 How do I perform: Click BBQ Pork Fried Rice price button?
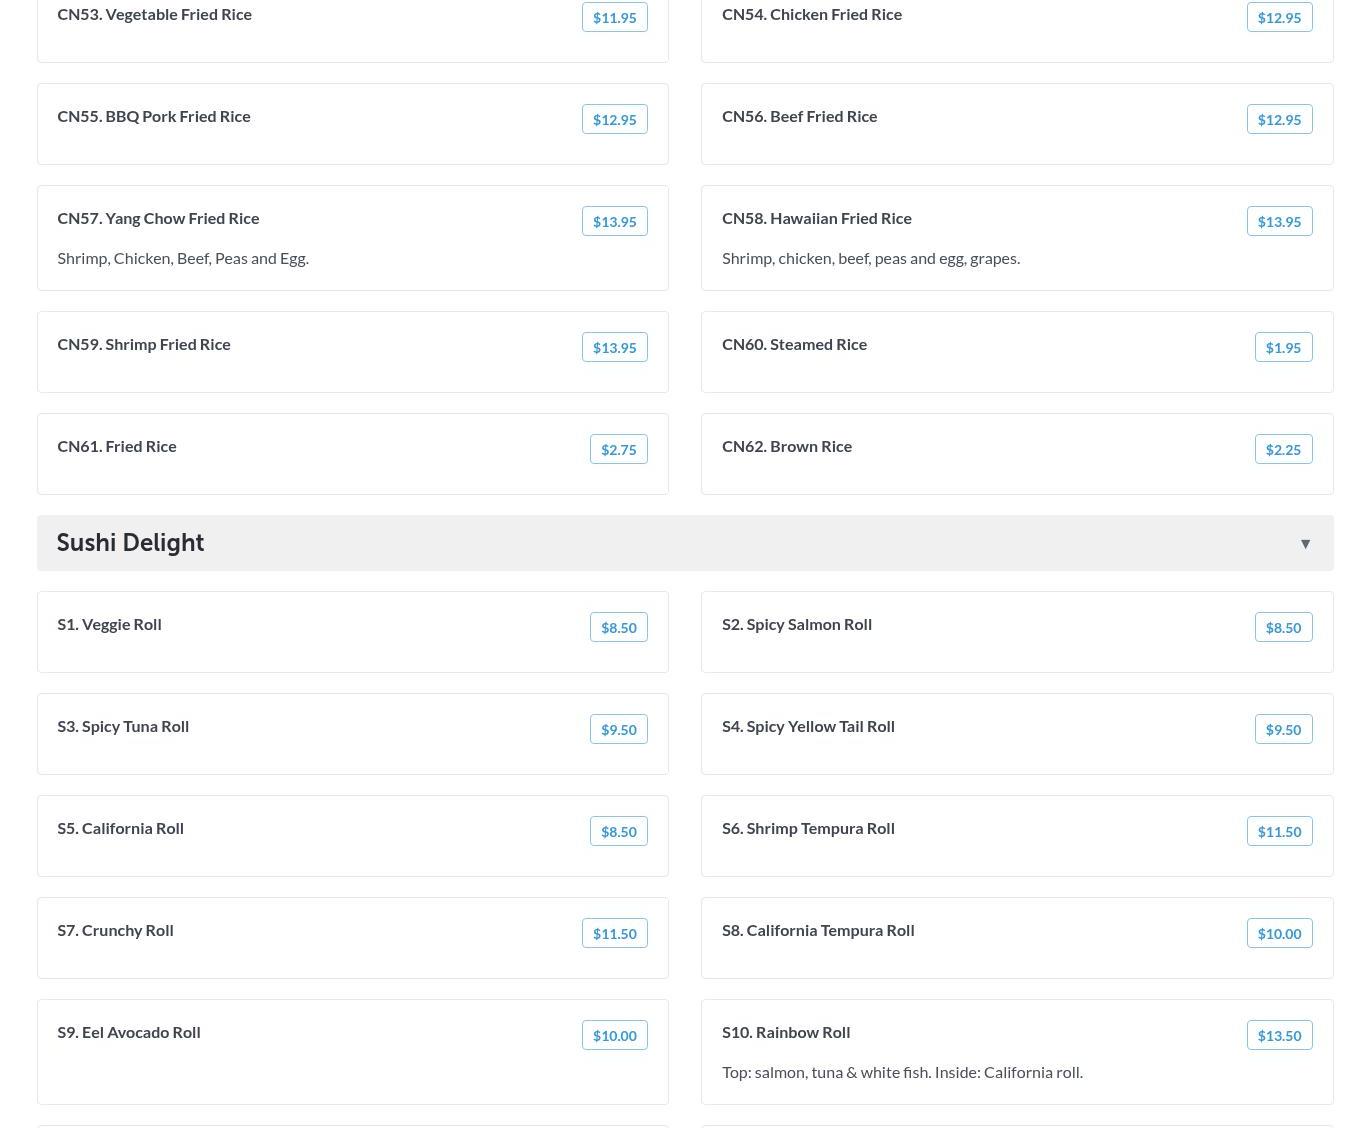tap(615, 119)
